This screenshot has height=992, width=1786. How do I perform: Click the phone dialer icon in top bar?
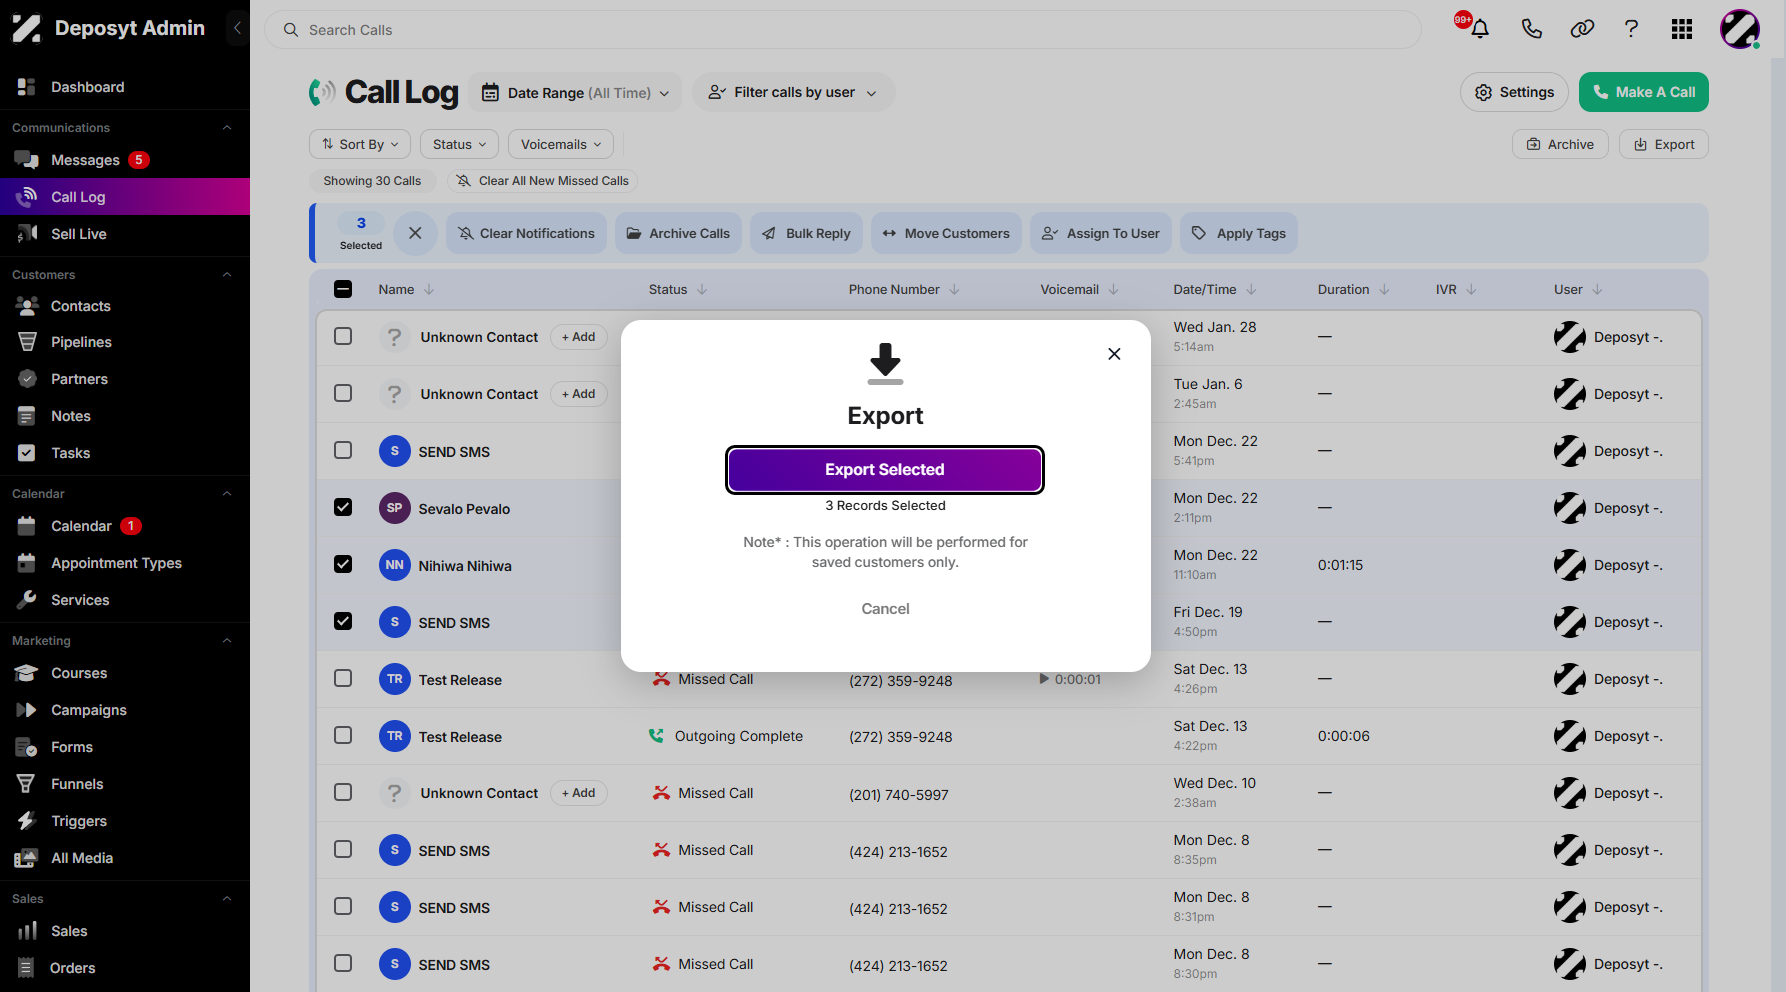(x=1531, y=29)
